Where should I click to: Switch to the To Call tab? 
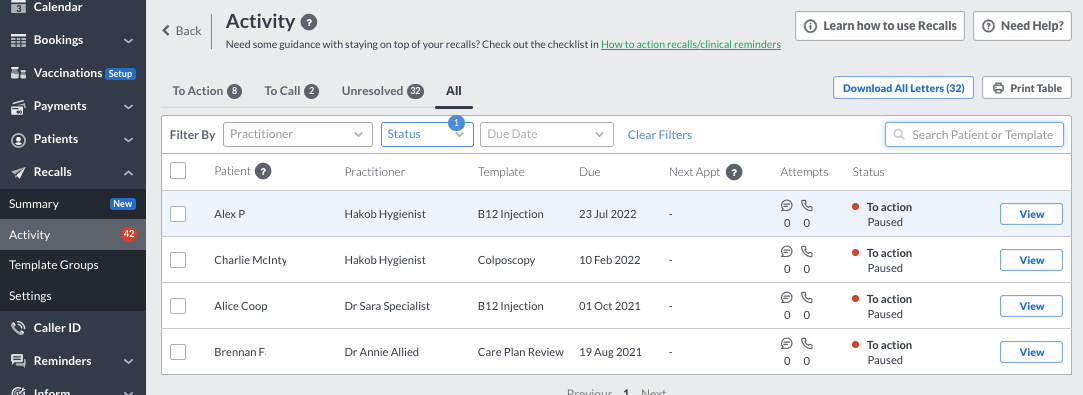[x=291, y=91]
